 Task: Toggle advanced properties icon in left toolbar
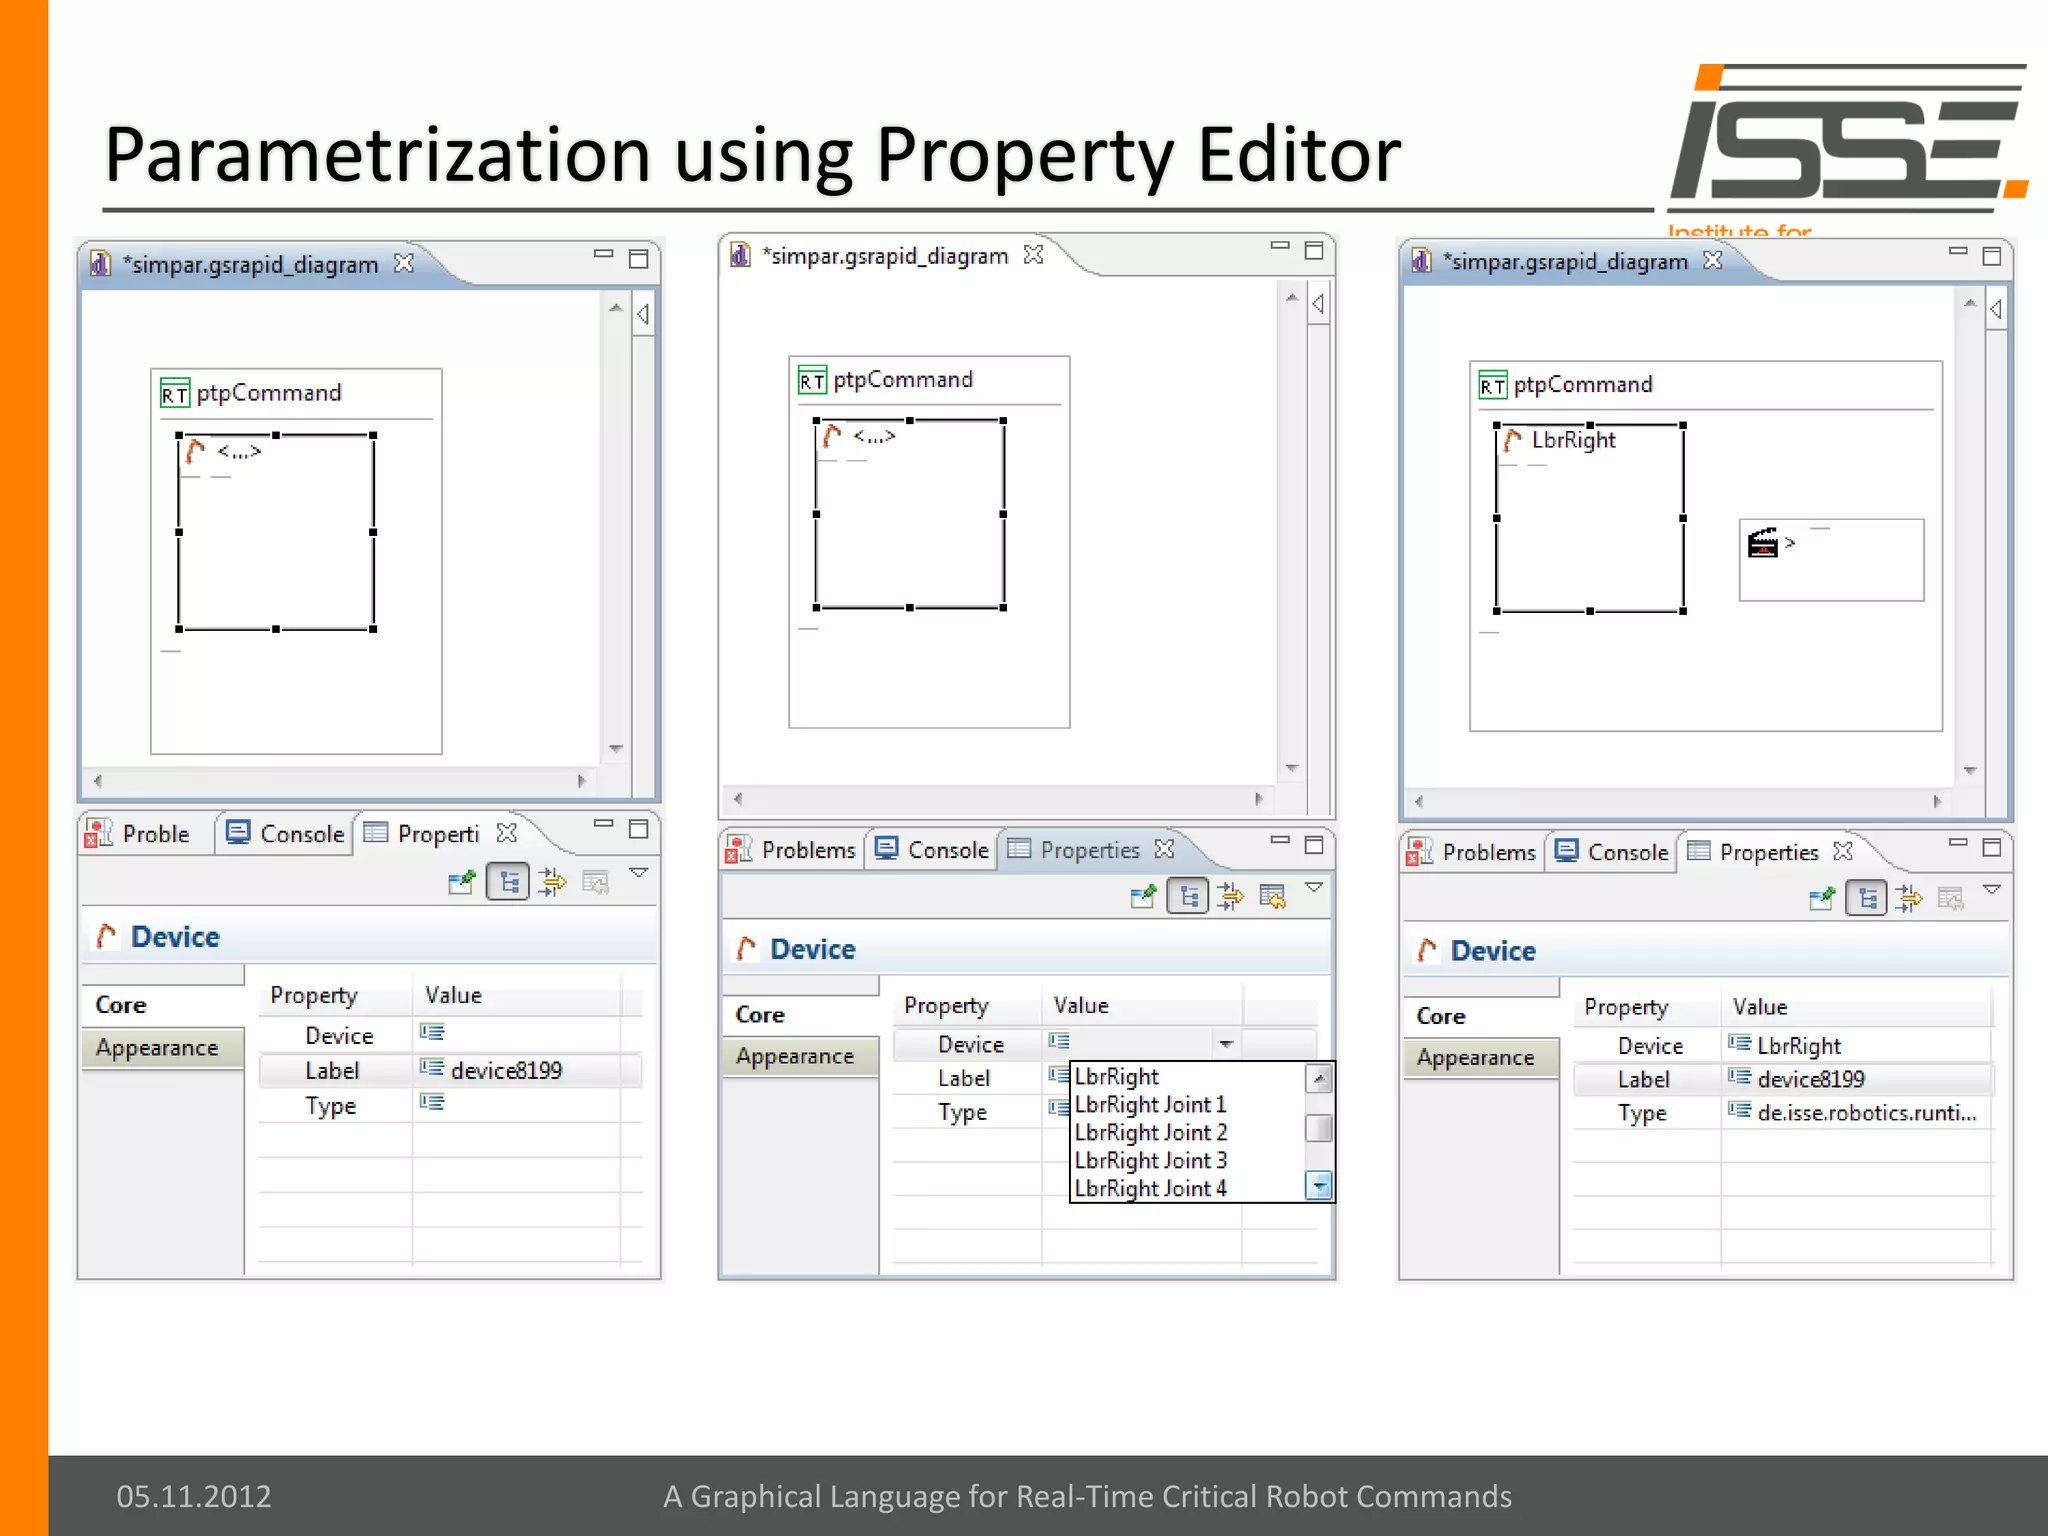click(x=552, y=882)
